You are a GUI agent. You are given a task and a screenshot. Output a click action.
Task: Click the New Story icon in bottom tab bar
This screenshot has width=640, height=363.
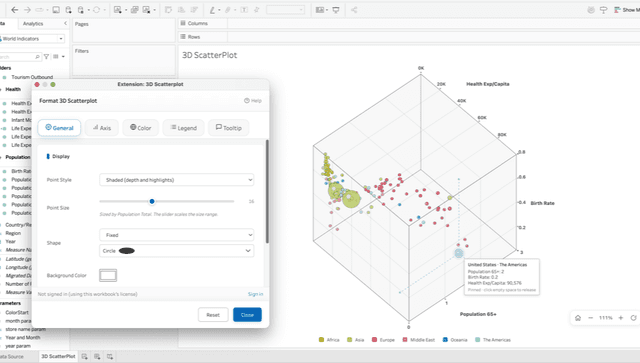tap(110, 356)
